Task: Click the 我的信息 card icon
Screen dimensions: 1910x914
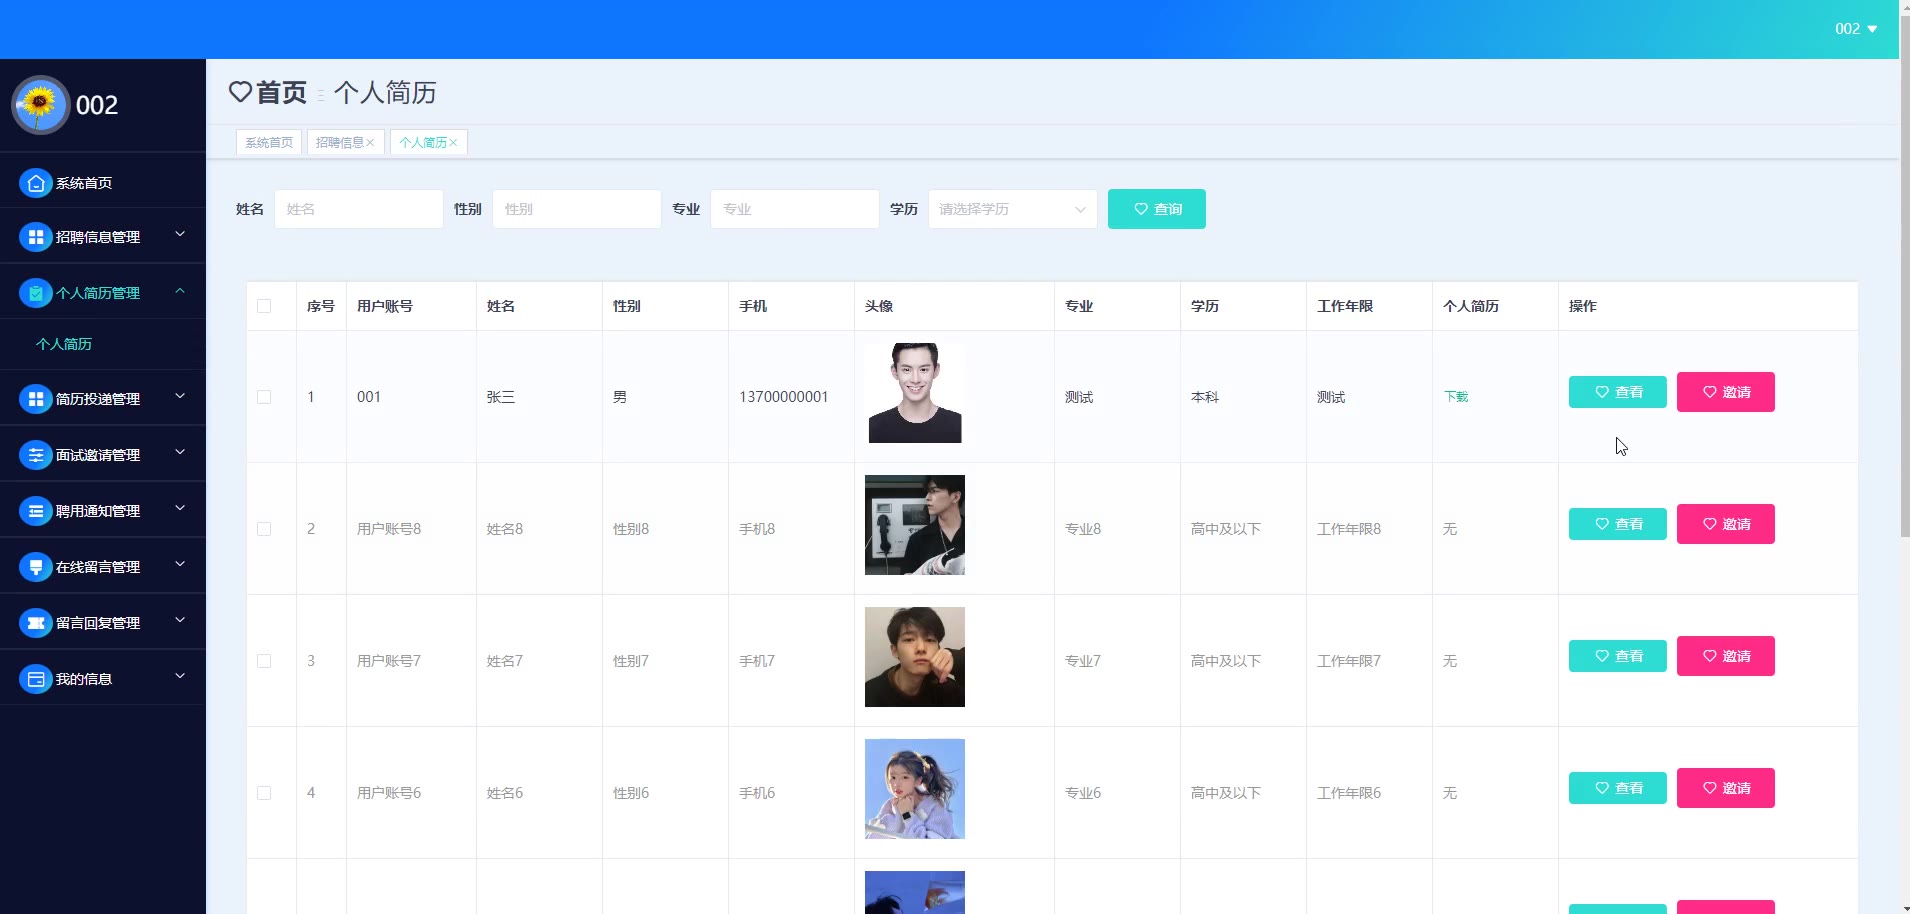Action: coord(36,679)
